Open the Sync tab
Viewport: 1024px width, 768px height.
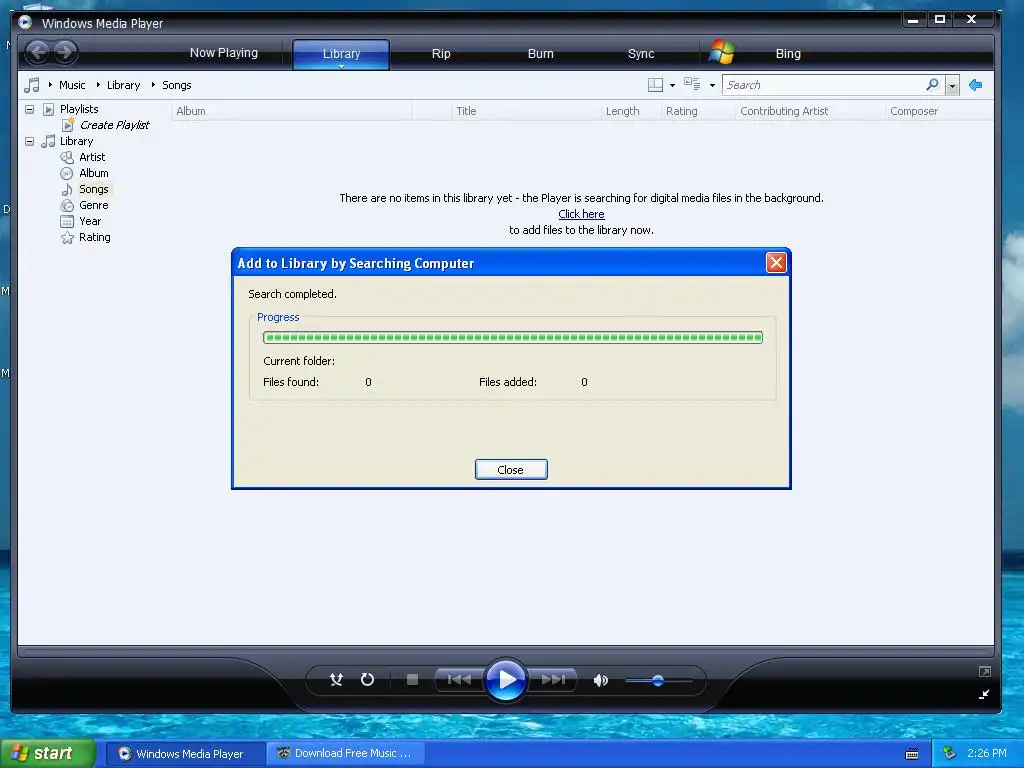pos(641,54)
